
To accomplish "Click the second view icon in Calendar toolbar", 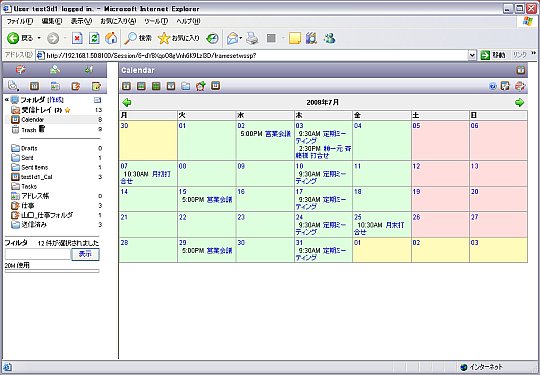I will pos(141,86).
